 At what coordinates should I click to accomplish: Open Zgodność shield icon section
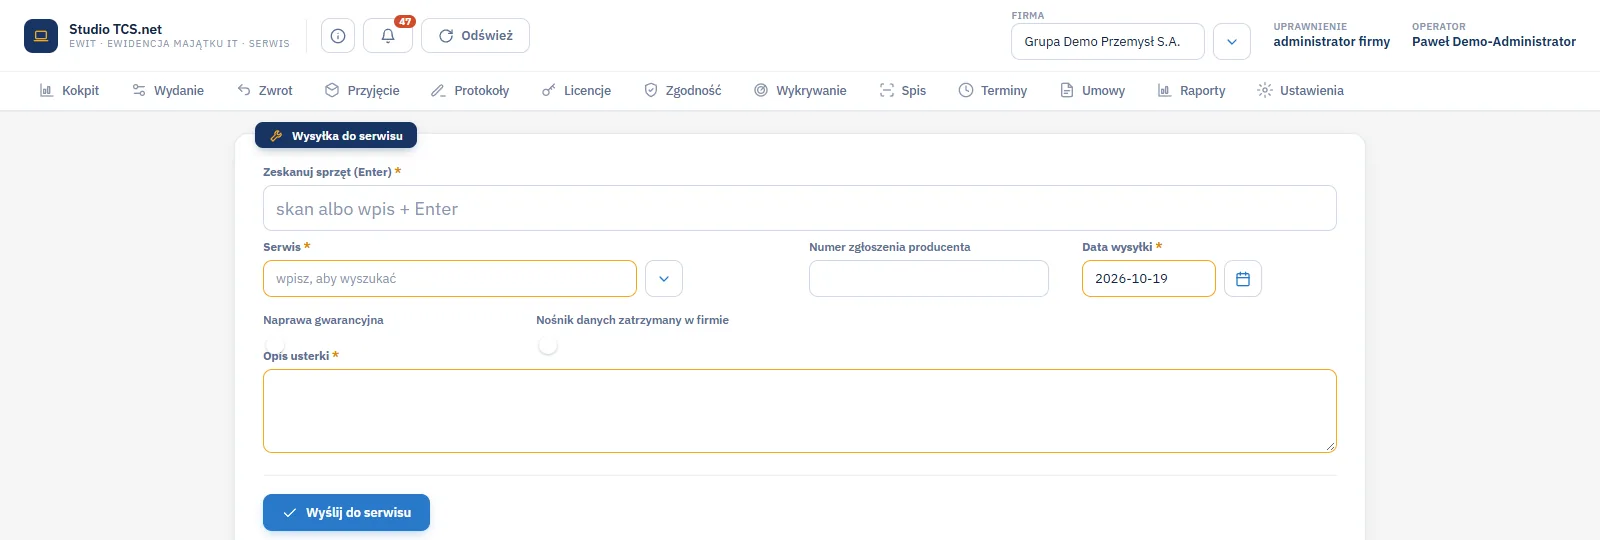[x=682, y=91]
